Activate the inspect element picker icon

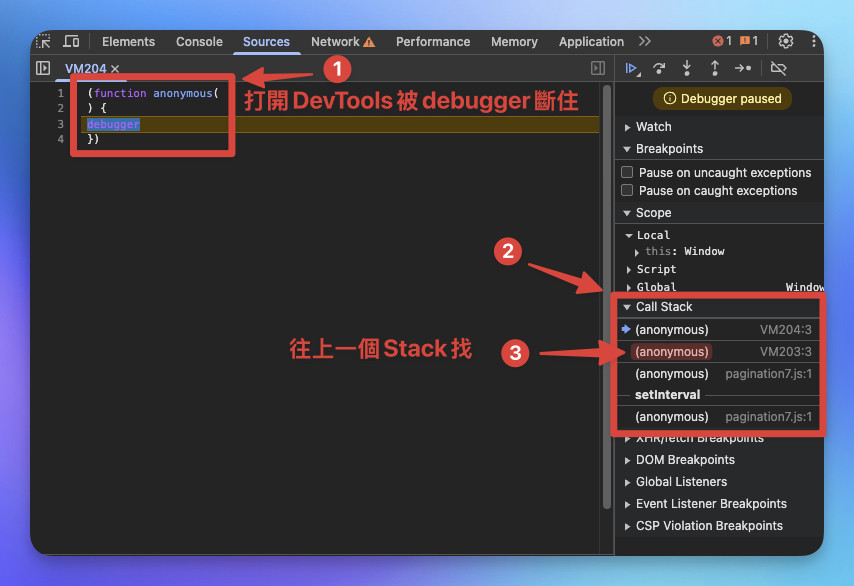pos(43,41)
